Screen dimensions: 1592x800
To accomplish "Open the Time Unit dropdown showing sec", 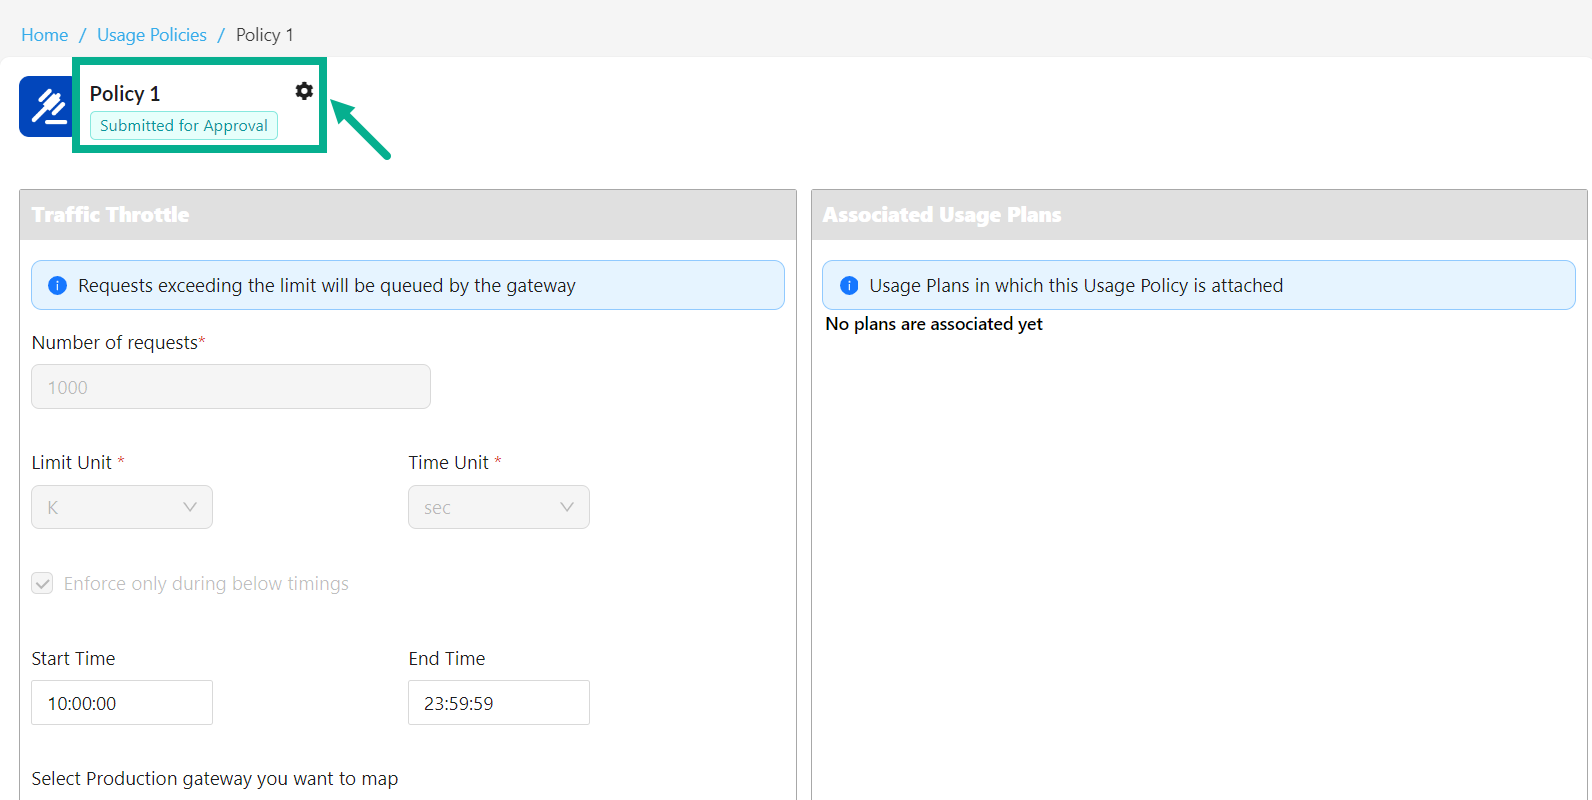I will pyautogui.click(x=498, y=507).
